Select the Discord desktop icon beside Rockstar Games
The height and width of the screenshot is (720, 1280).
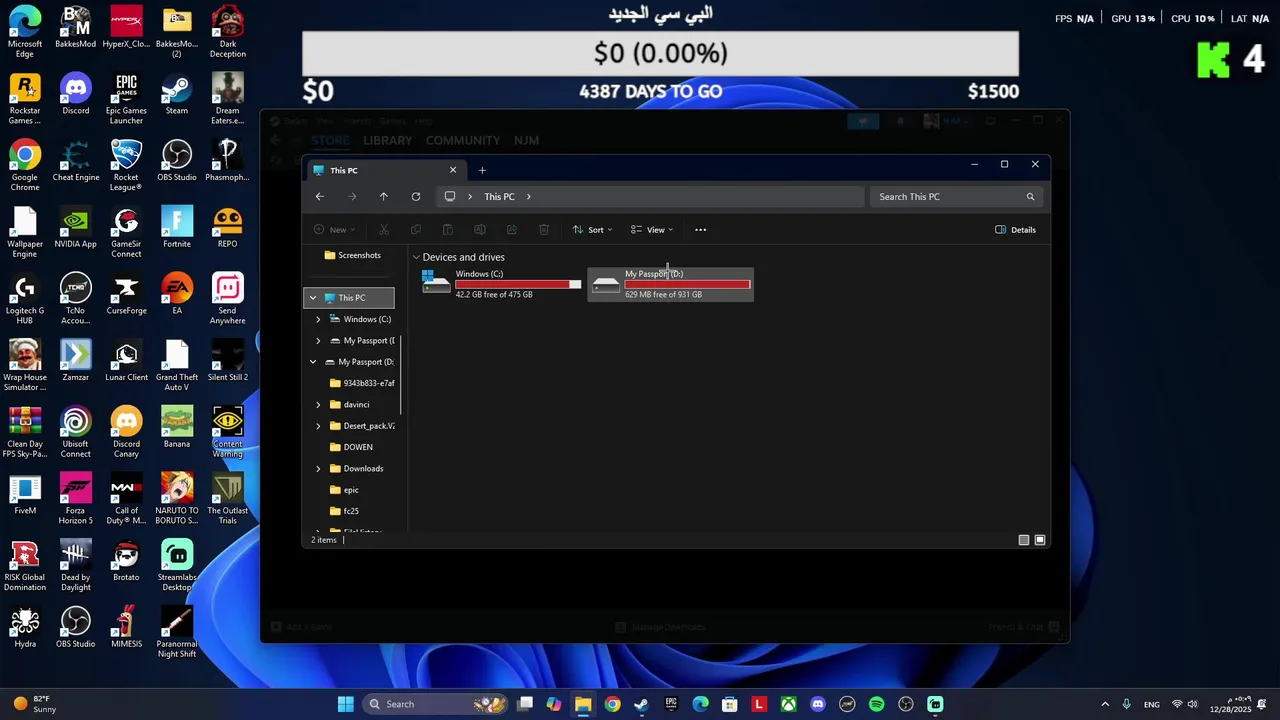click(x=76, y=94)
